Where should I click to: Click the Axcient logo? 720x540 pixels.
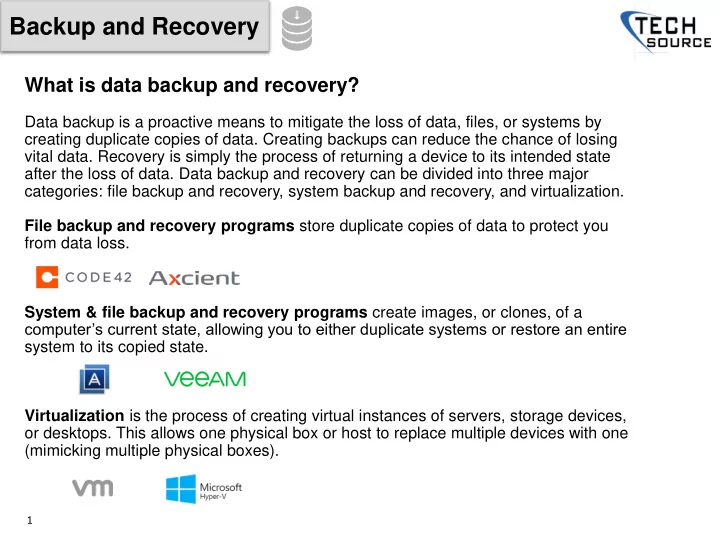[x=194, y=278]
